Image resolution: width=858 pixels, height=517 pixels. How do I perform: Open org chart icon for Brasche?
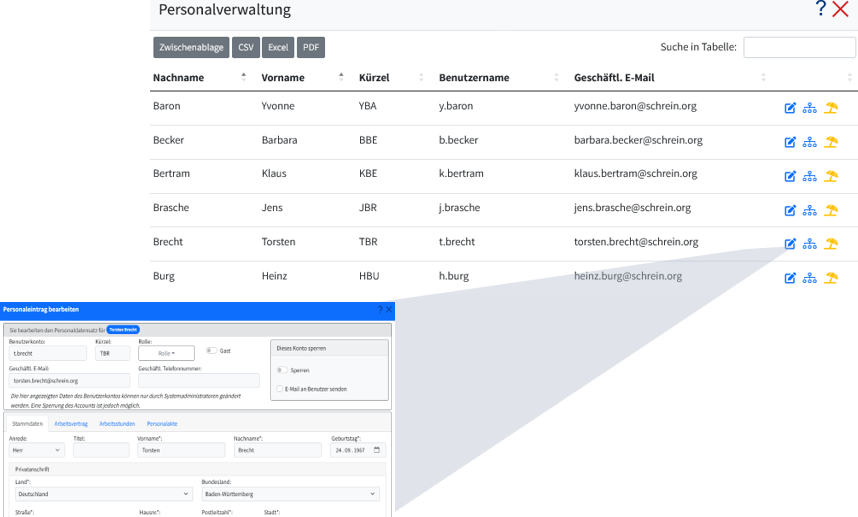point(809,210)
